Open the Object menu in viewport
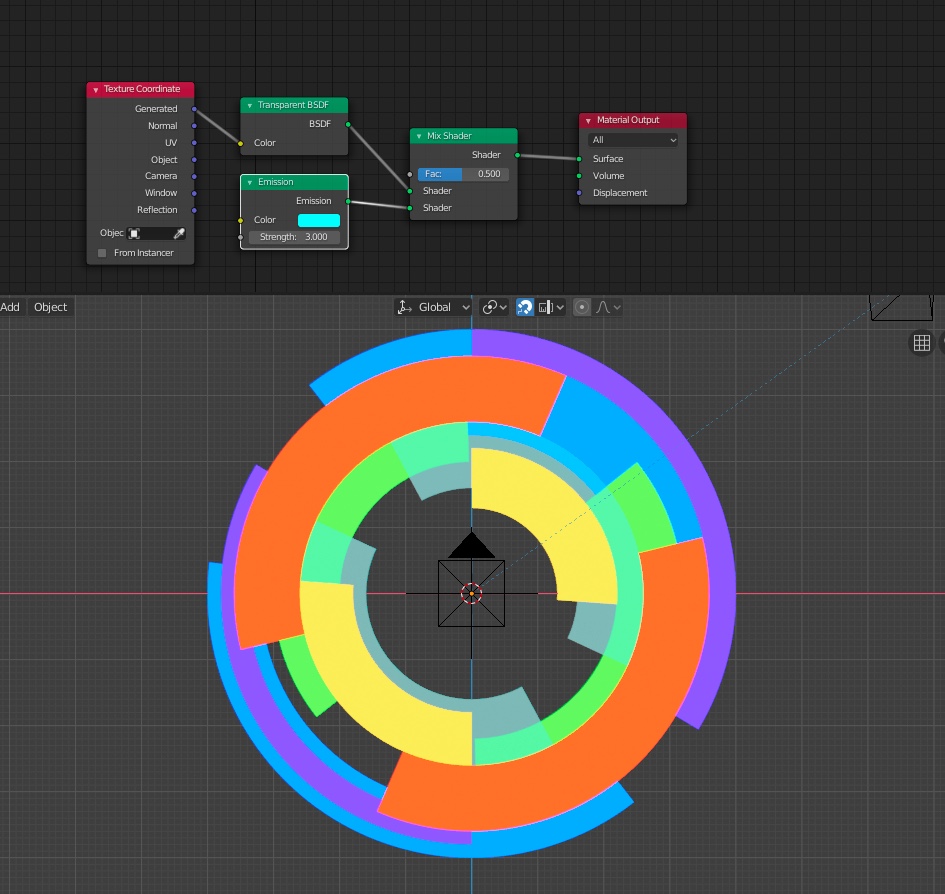Viewport: 945px width, 894px height. [x=51, y=307]
